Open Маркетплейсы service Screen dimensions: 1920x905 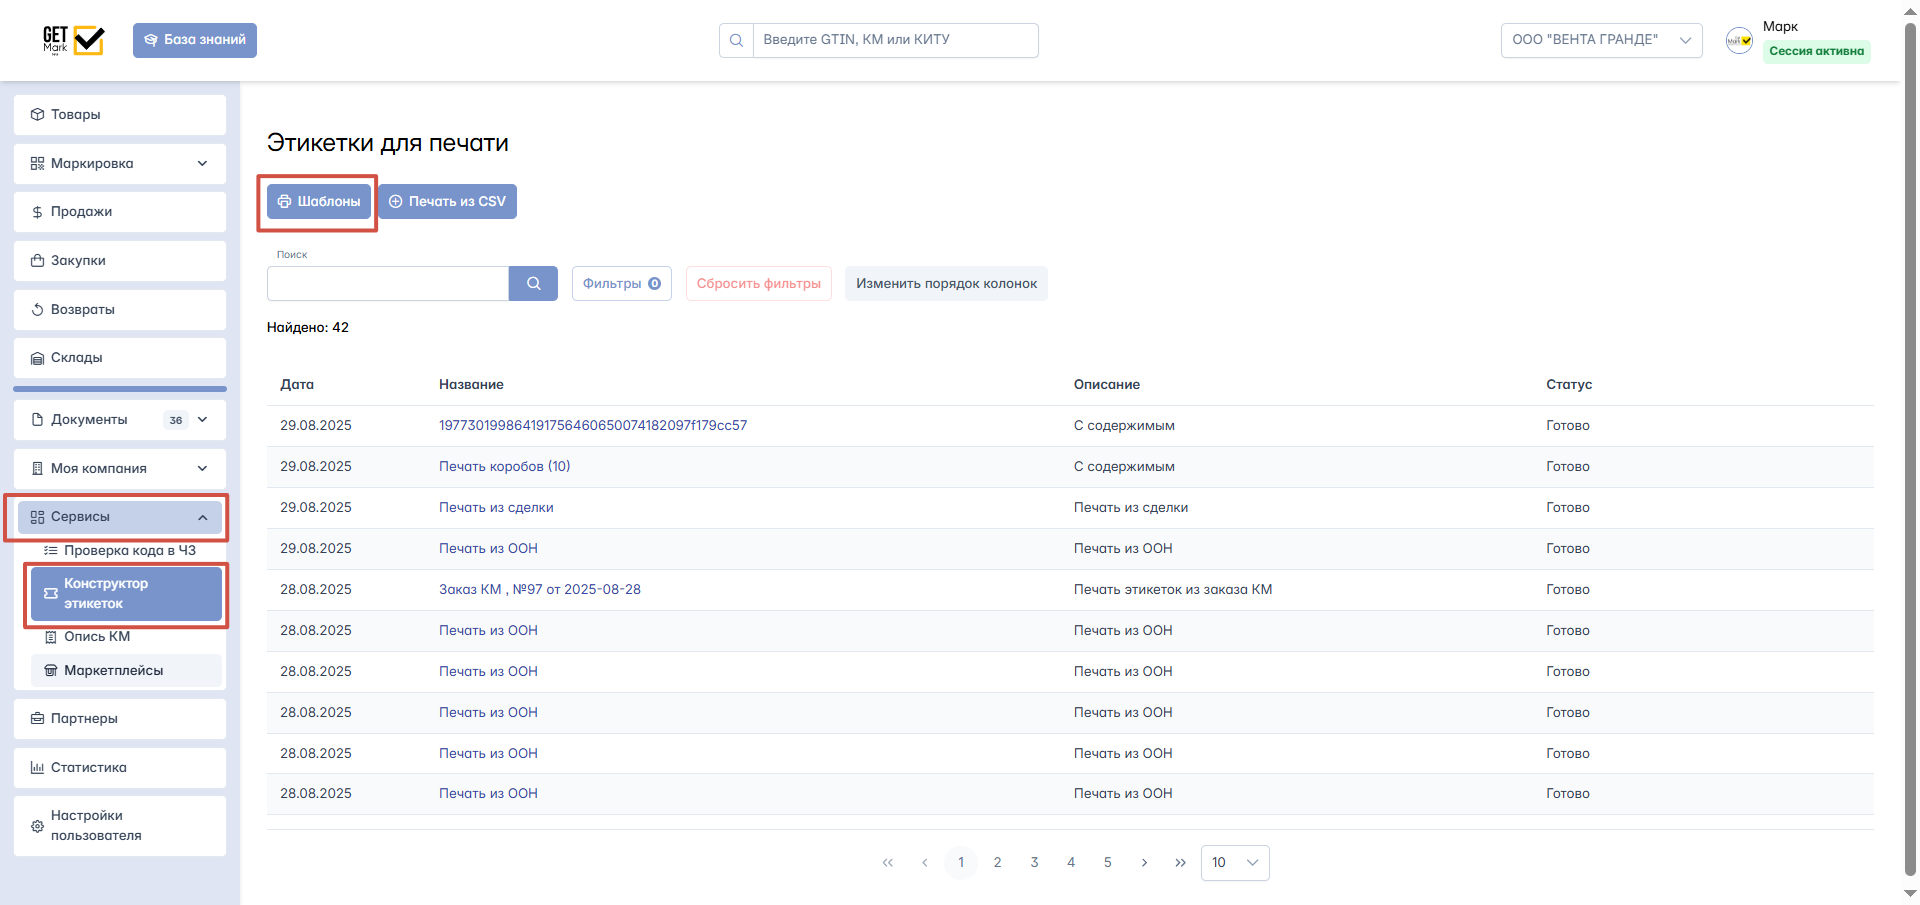[x=126, y=671]
